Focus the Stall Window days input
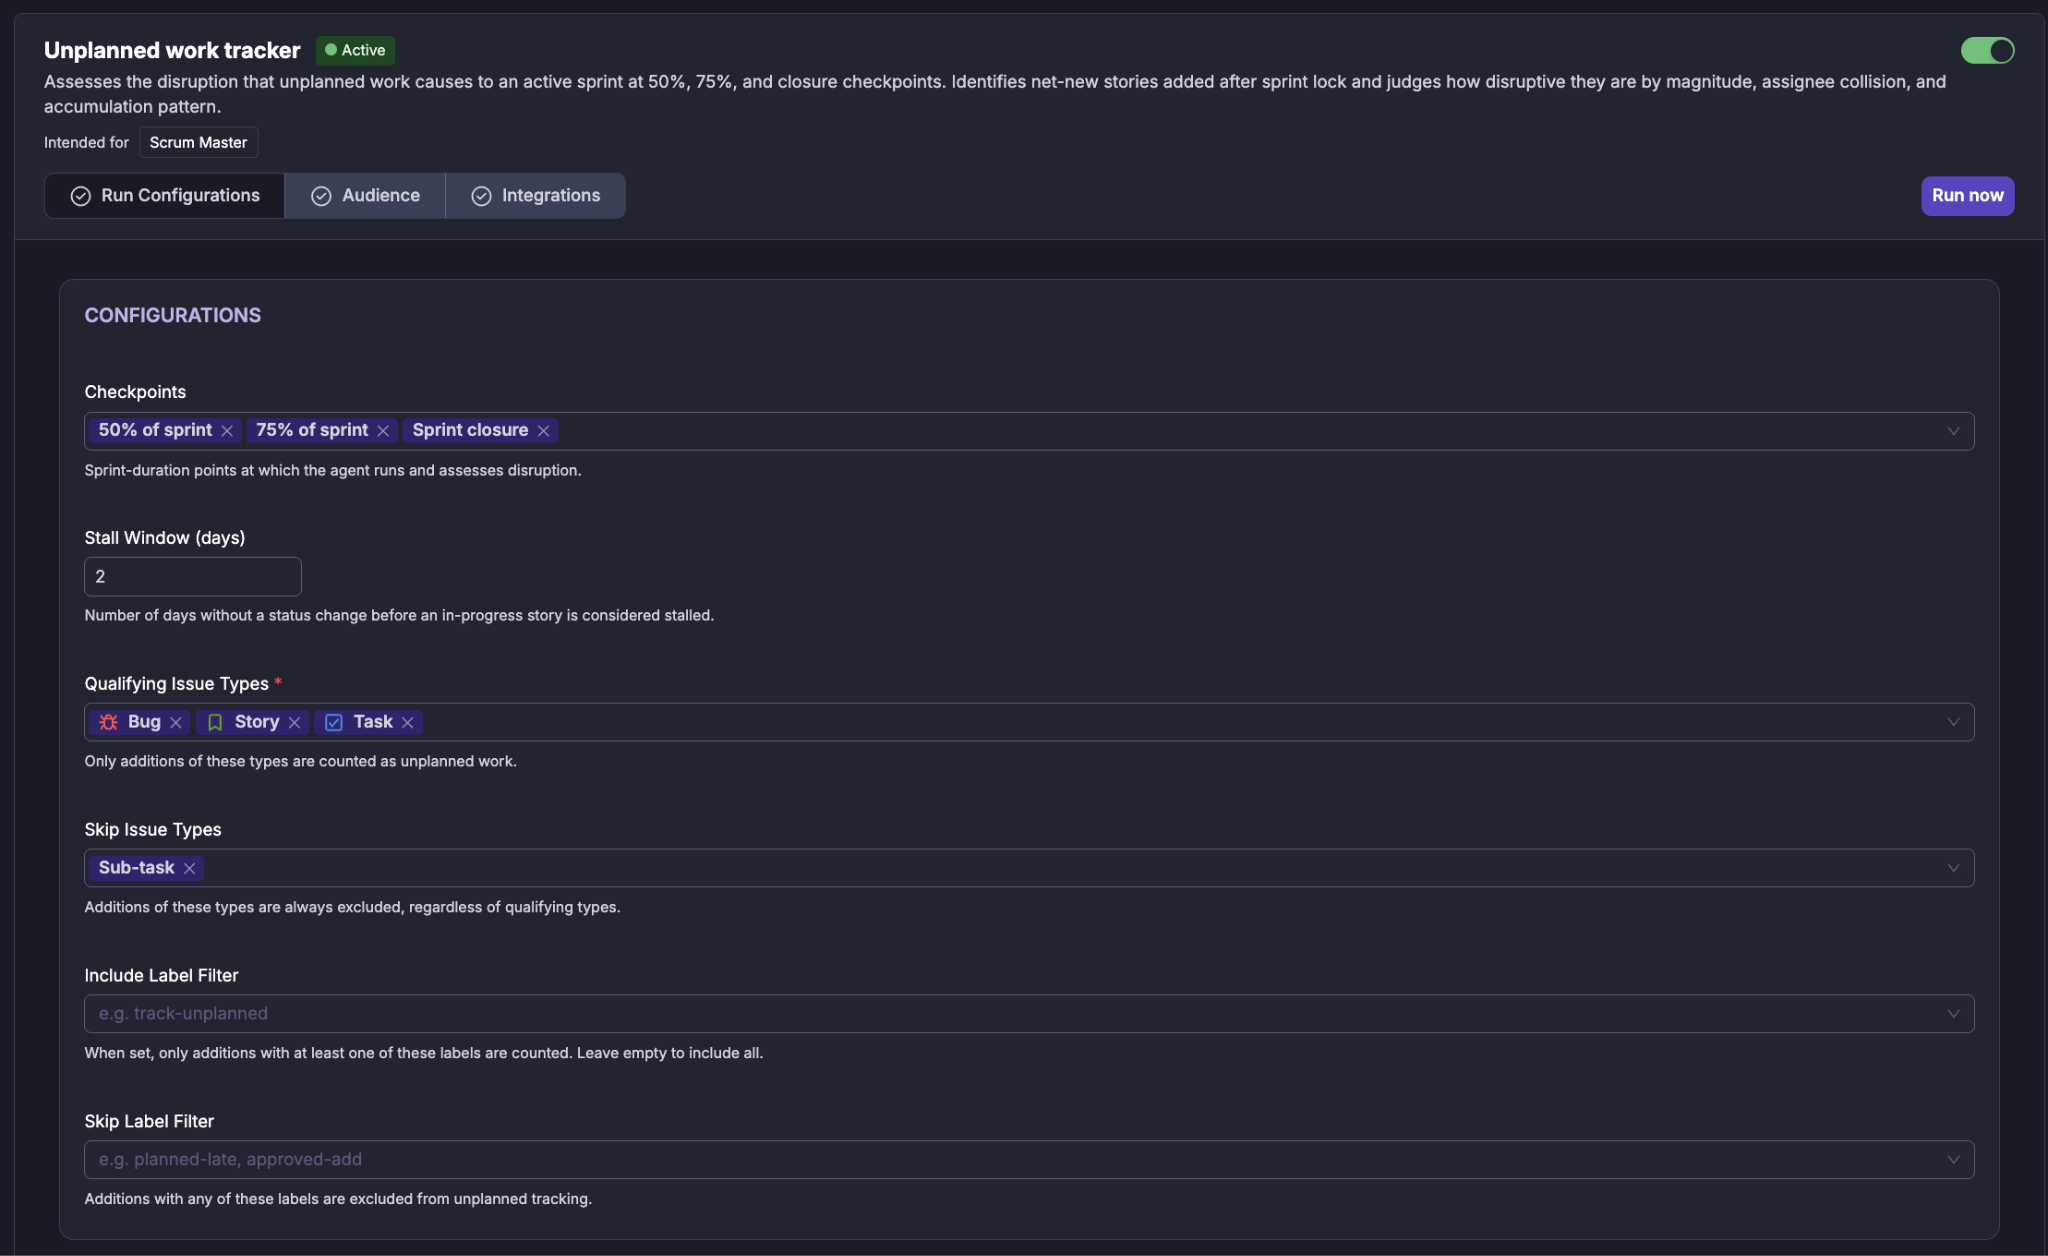The width and height of the screenshot is (2048, 1256). pos(193,576)
